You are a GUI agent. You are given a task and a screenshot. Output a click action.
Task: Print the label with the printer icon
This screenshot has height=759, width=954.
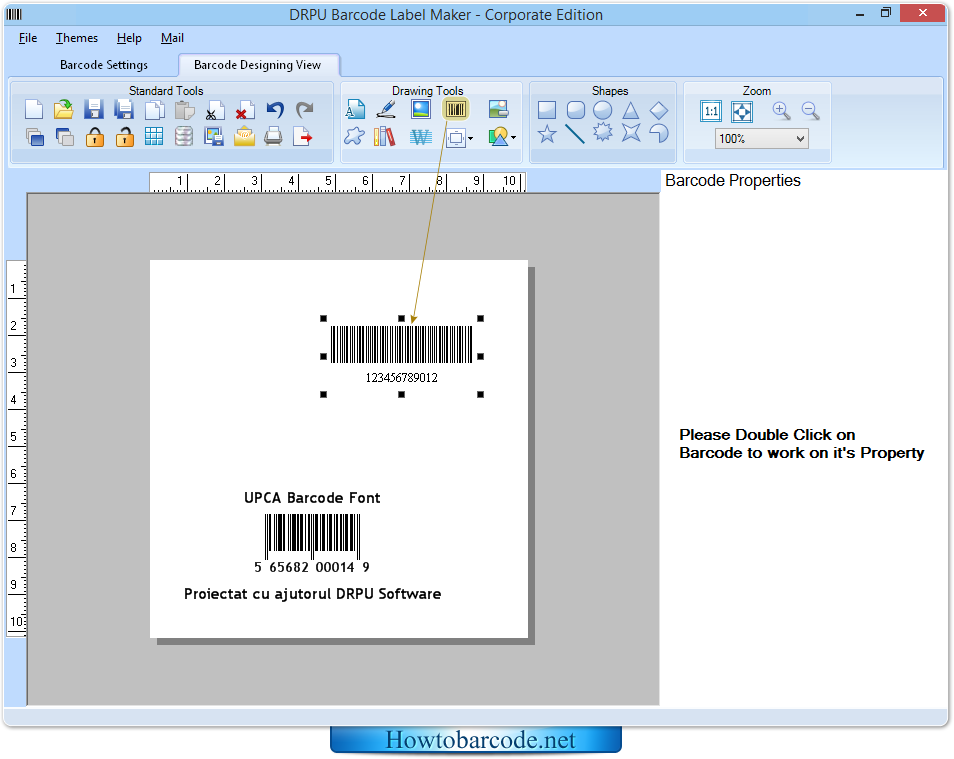pyautogui.click(x=273, y=136)
